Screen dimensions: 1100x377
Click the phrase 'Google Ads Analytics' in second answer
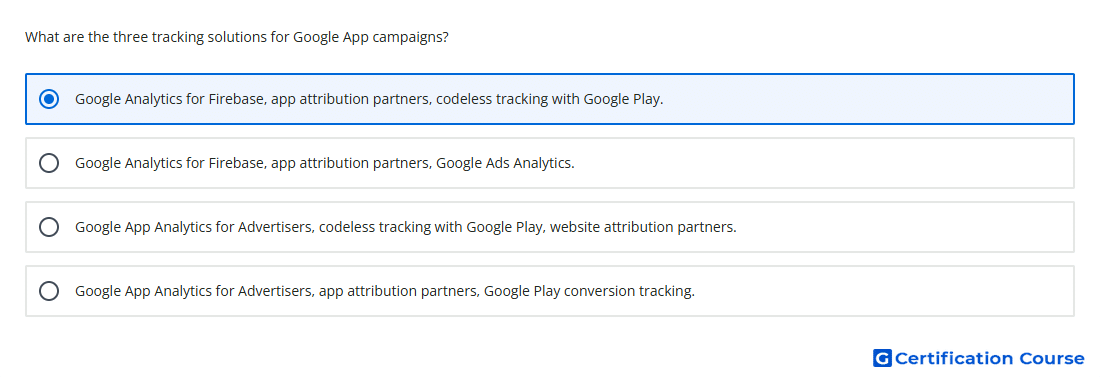point(504,163)
